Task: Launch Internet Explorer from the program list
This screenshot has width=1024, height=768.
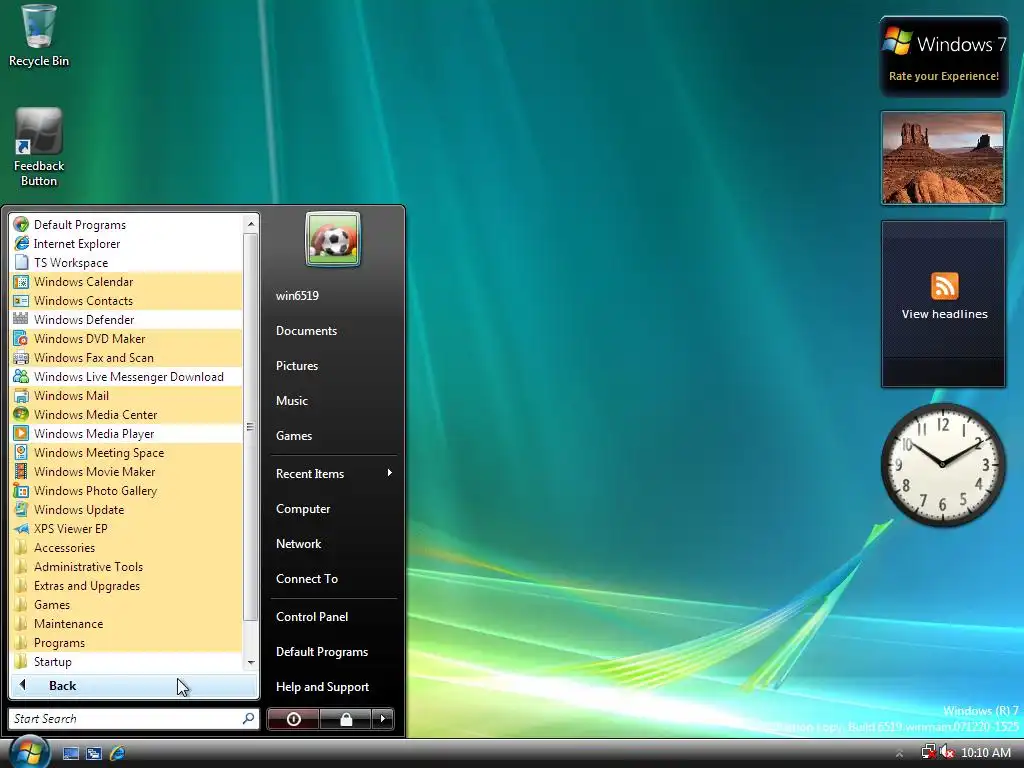Action: 127,244
